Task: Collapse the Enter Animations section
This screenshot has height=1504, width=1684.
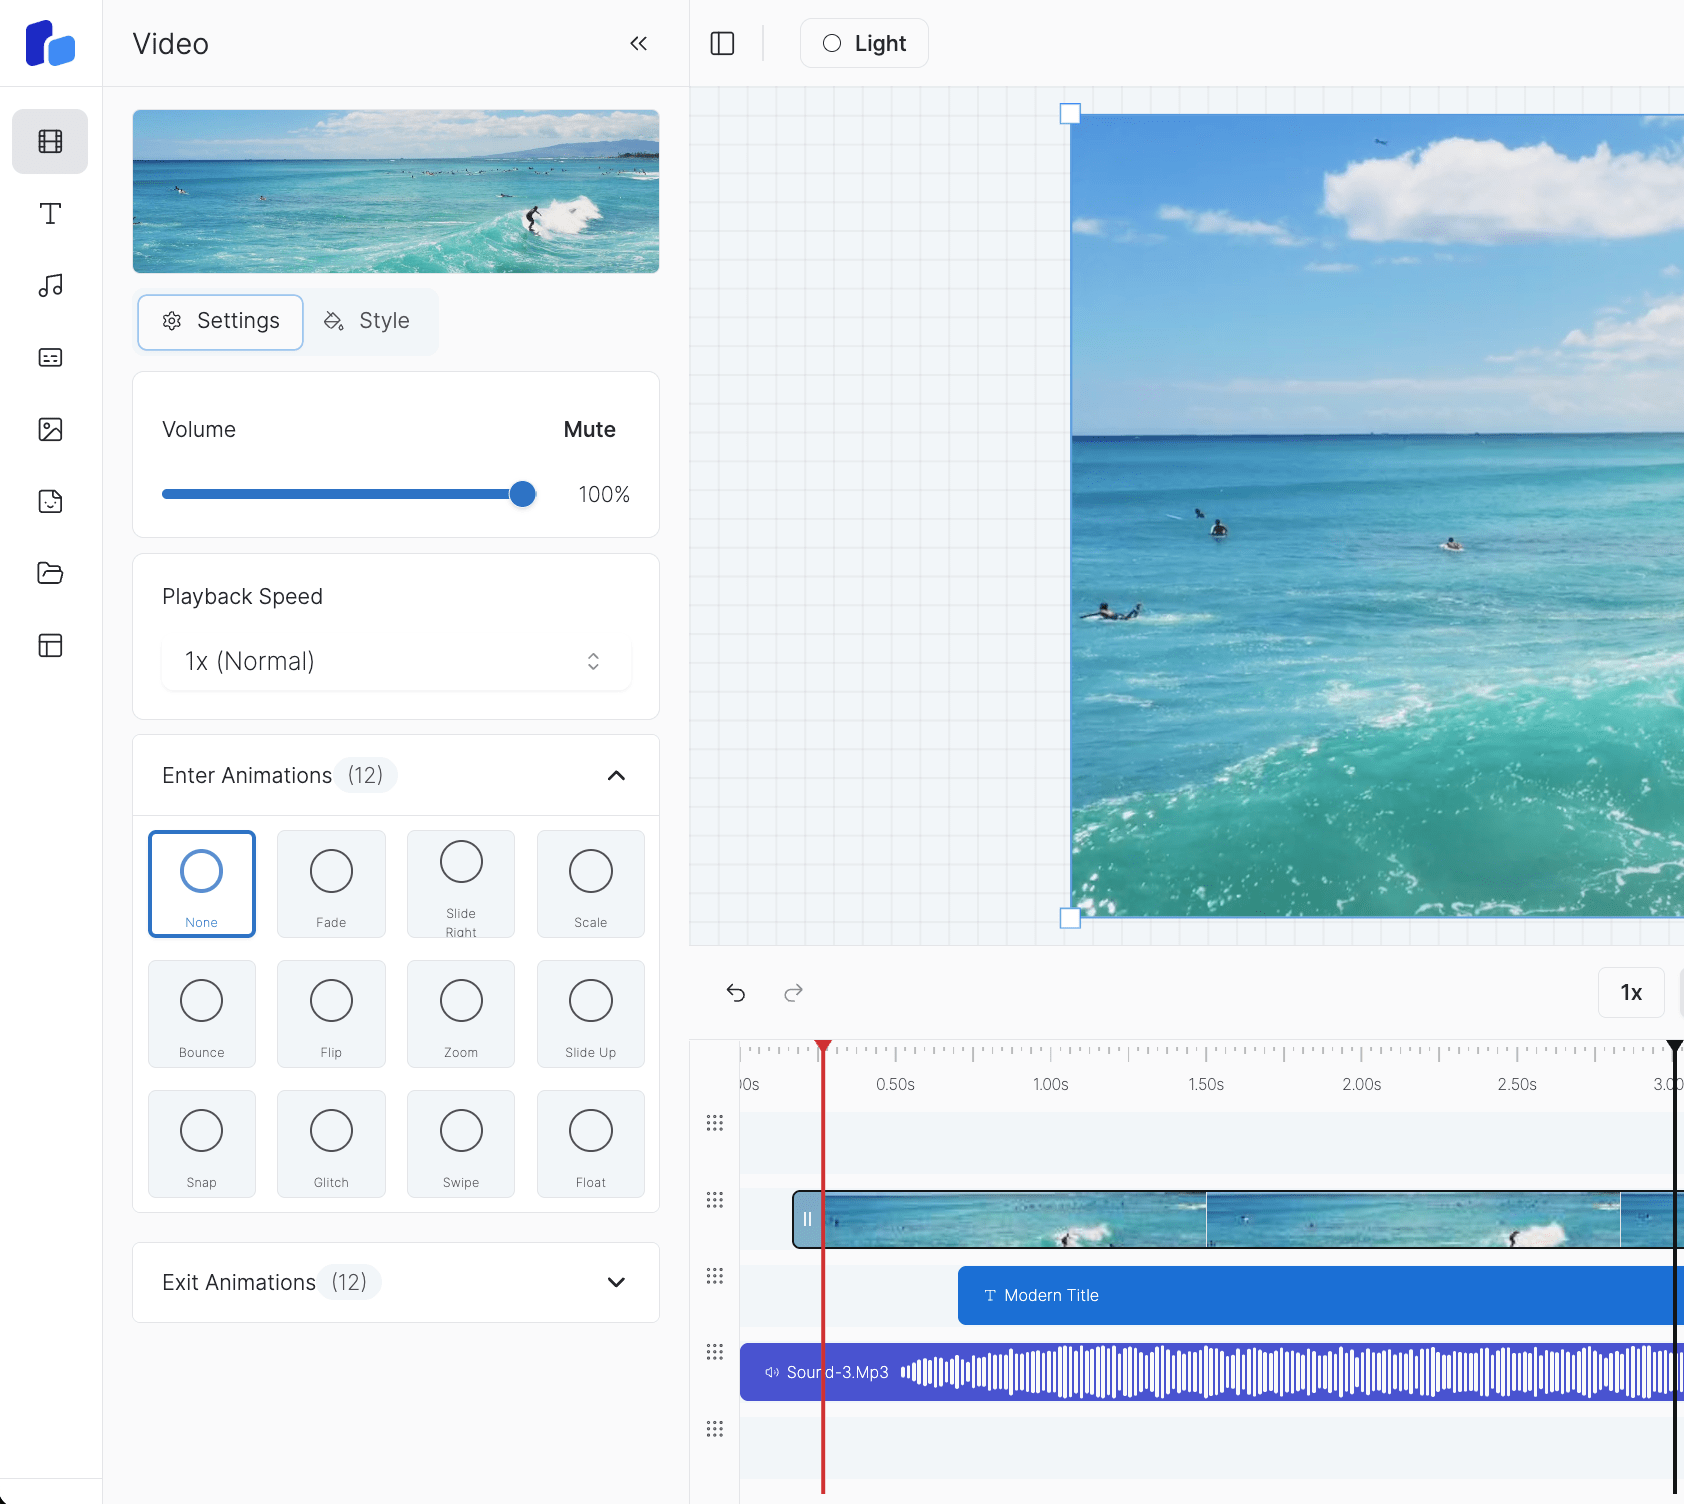Action: pos(616,776)
